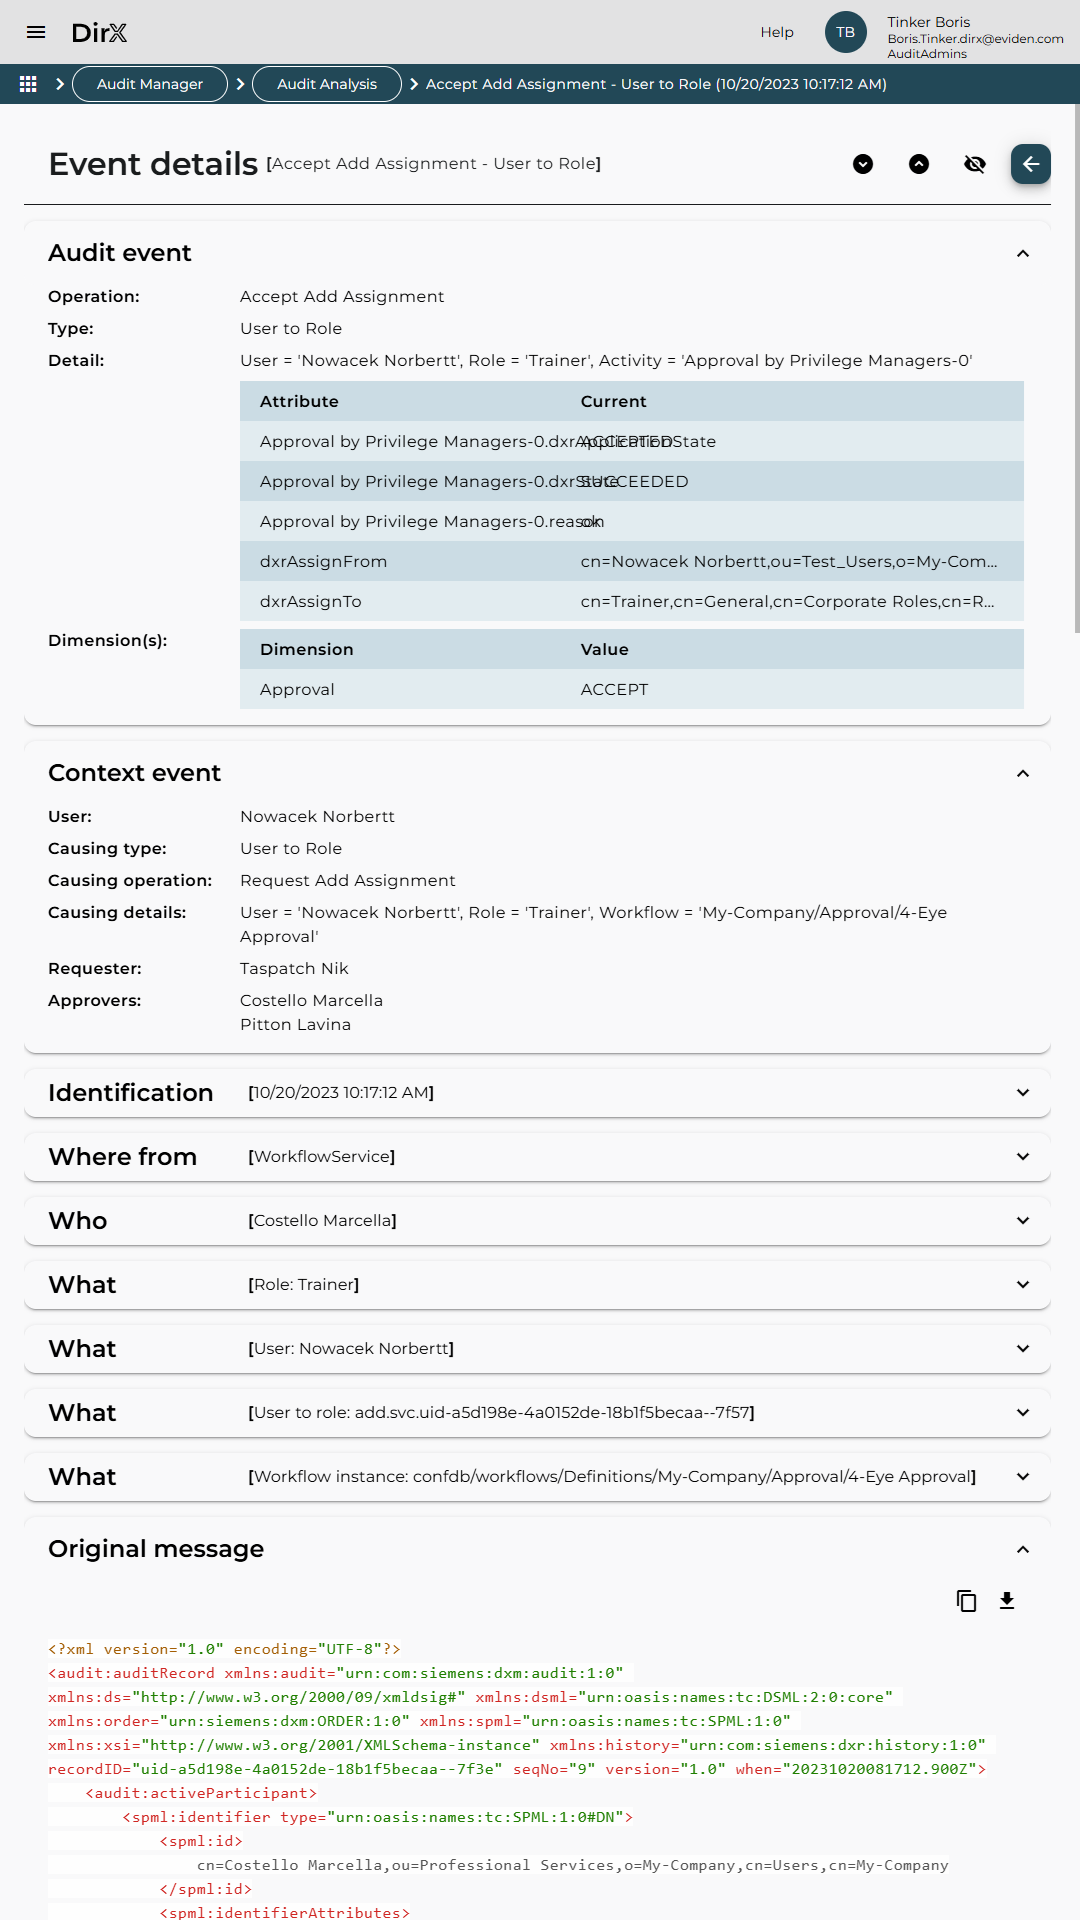Select Audit Analysis in the breadcrumb trail
The height and width of the screenshot is (1920, 1080).
(x=325, y=84)
